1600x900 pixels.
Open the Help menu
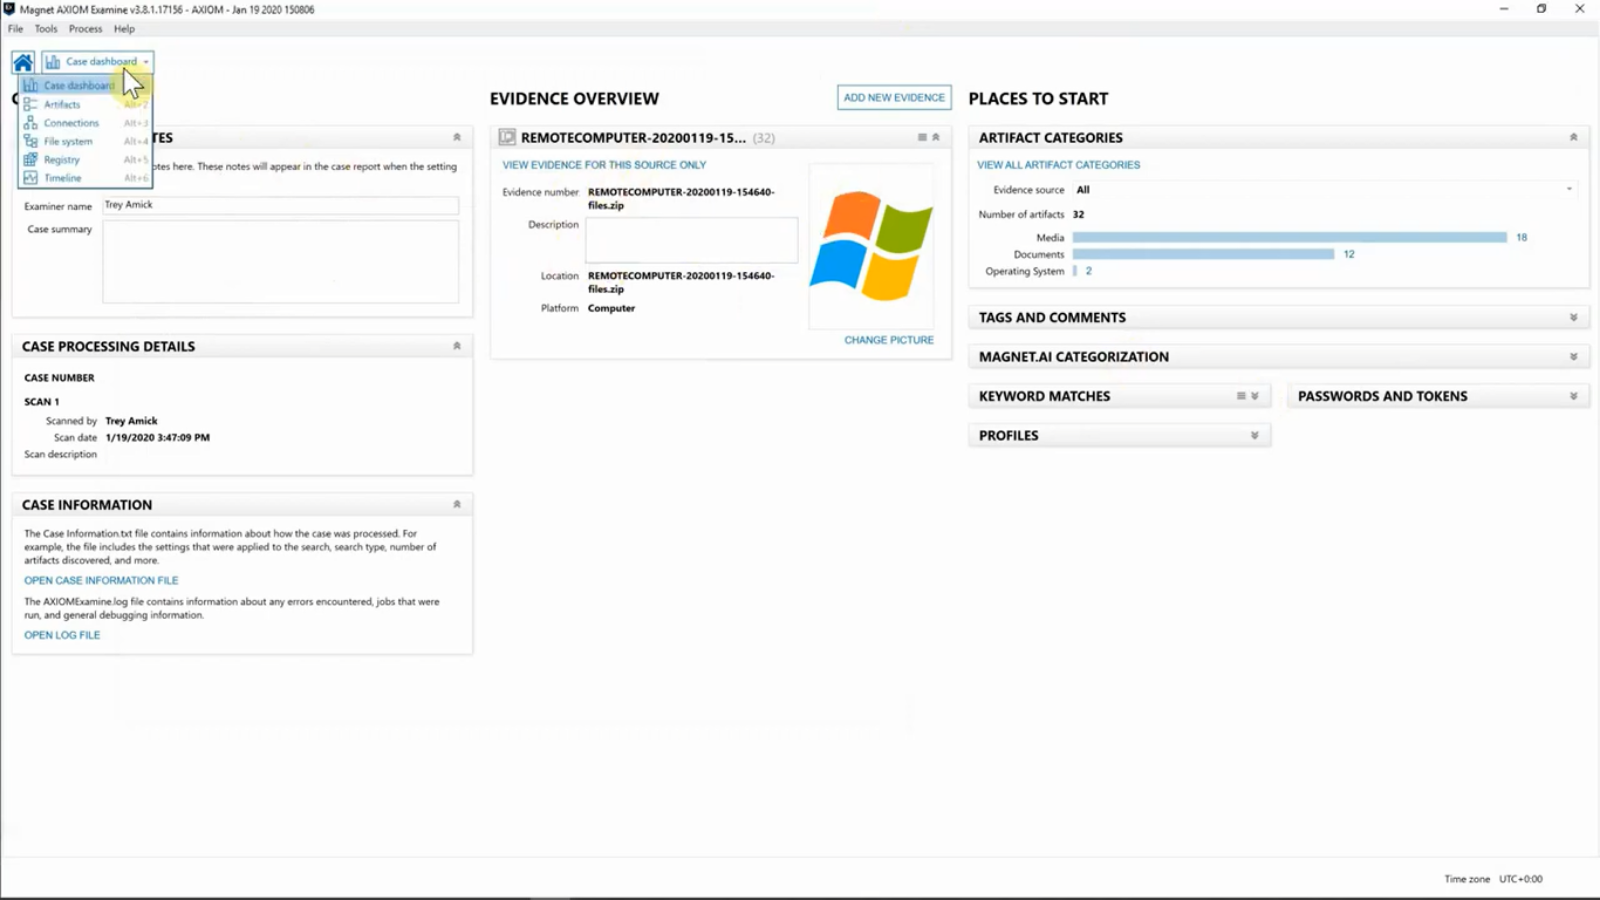click(x=124, y=29)
